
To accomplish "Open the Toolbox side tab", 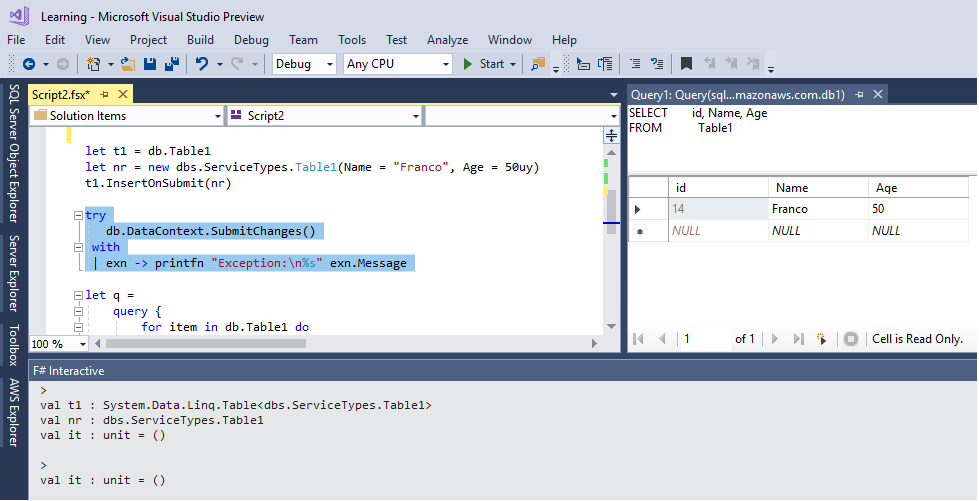I will (x=14, y=345).
